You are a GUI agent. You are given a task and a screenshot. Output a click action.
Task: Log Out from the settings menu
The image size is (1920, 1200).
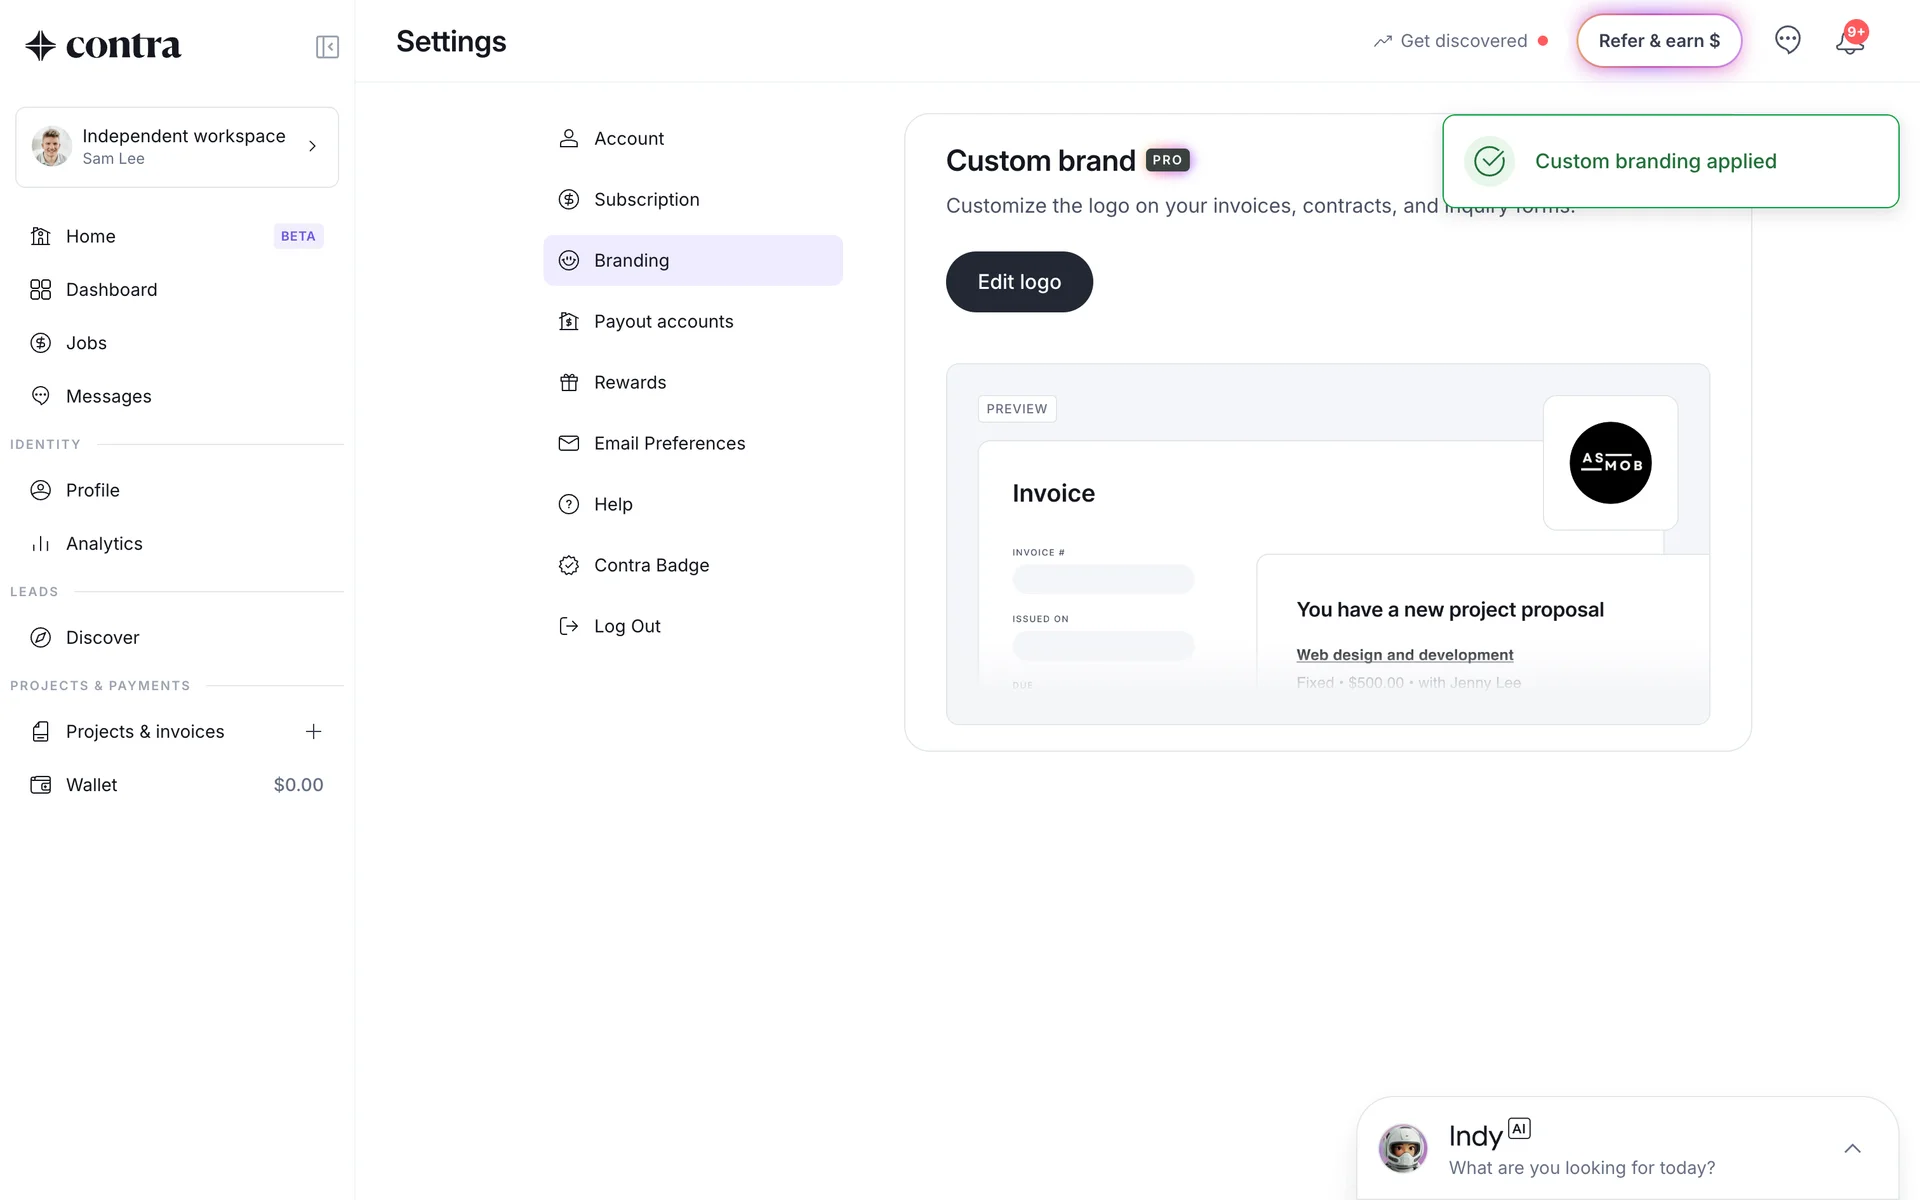(x=627, y=626)
